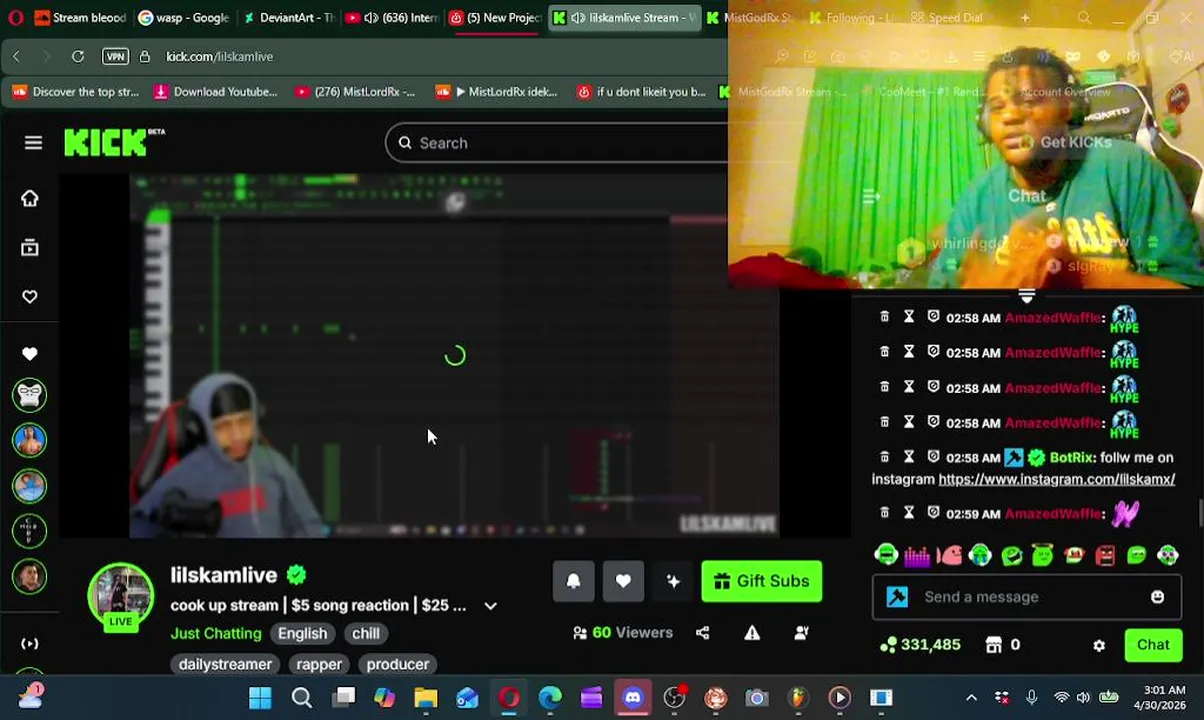1204x720 pixels.
Task: Switch to DeviantArt tab
Action: click(290, 17)
